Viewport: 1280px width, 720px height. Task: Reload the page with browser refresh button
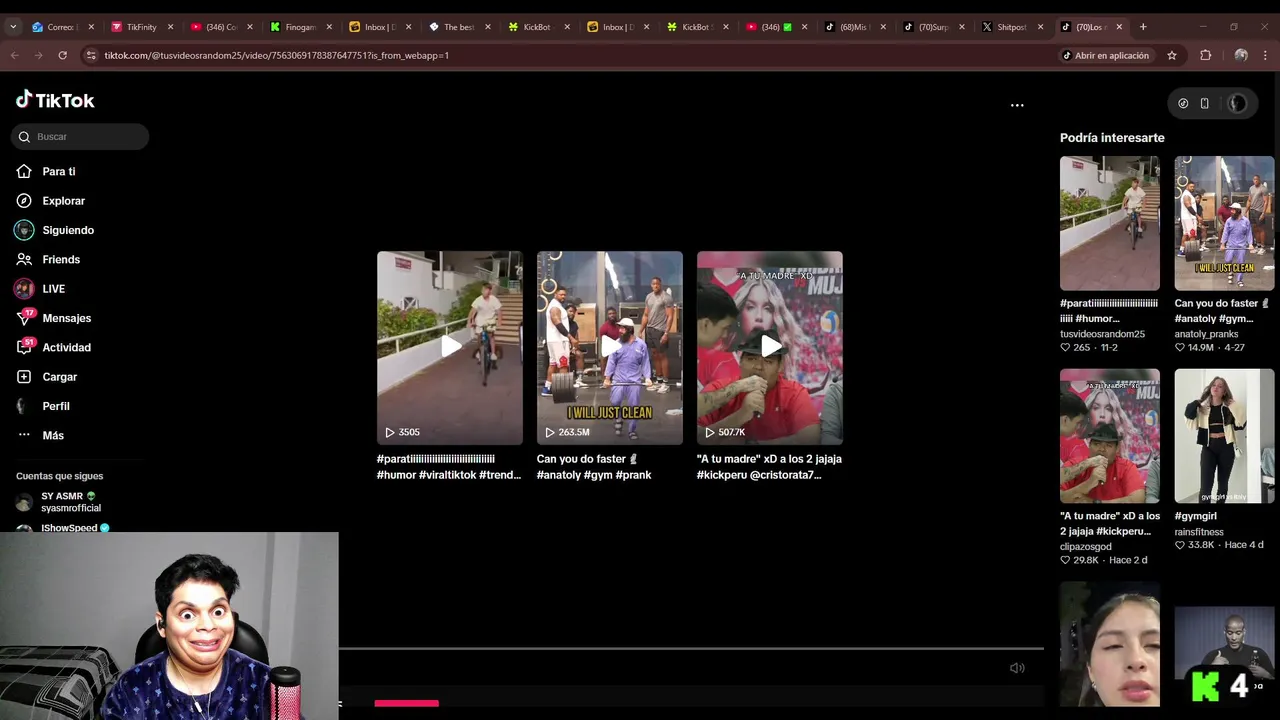click(x=62, y=55)
